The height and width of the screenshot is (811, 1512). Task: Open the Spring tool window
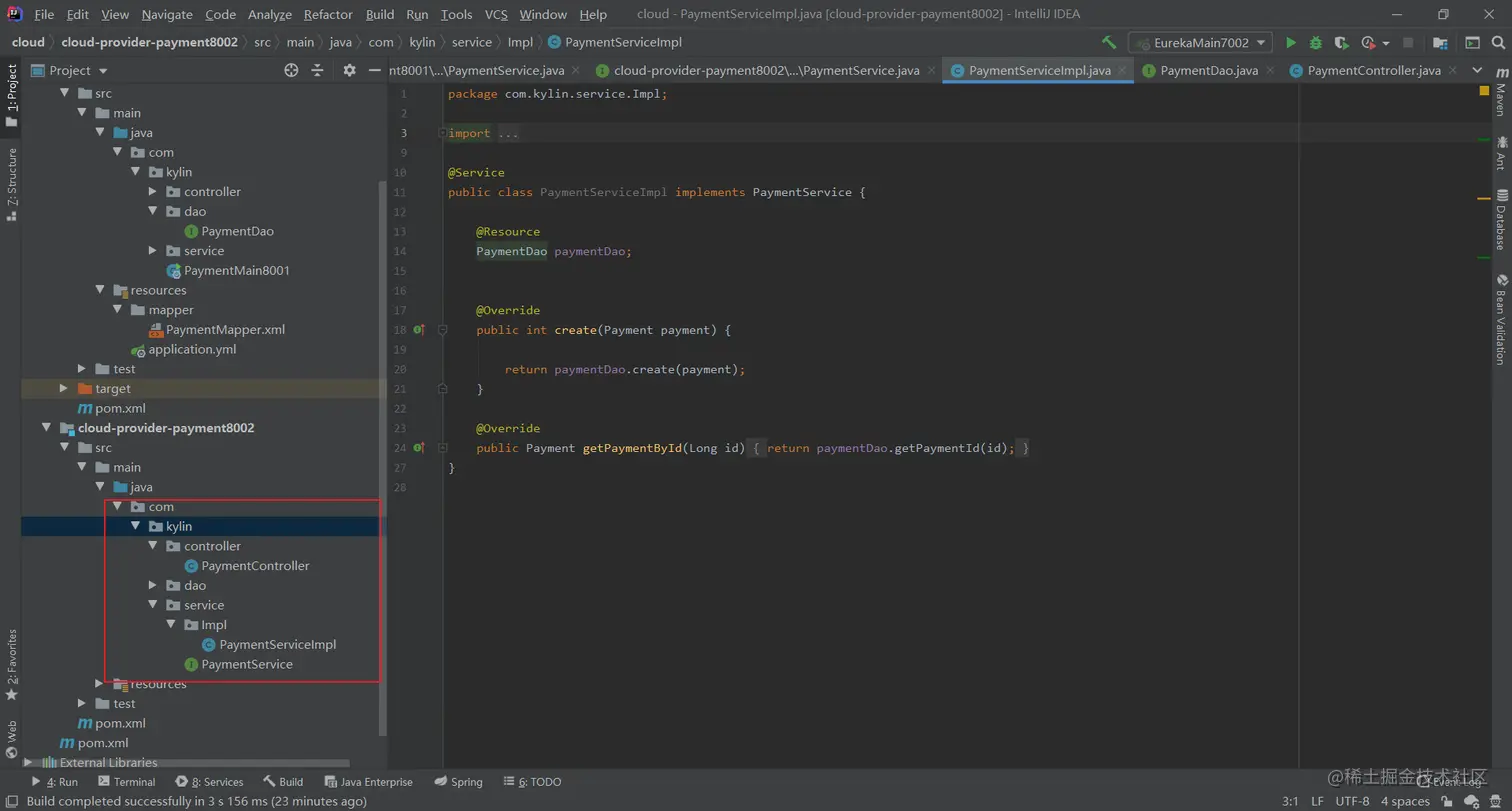tap(459, 782)
